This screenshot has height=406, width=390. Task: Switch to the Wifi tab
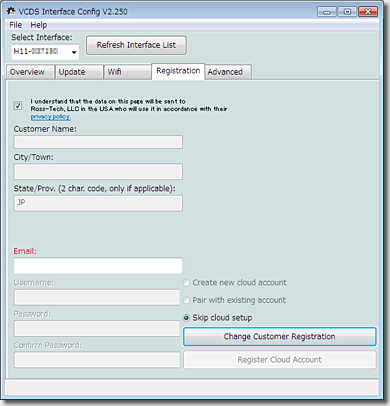coord(128,72)
